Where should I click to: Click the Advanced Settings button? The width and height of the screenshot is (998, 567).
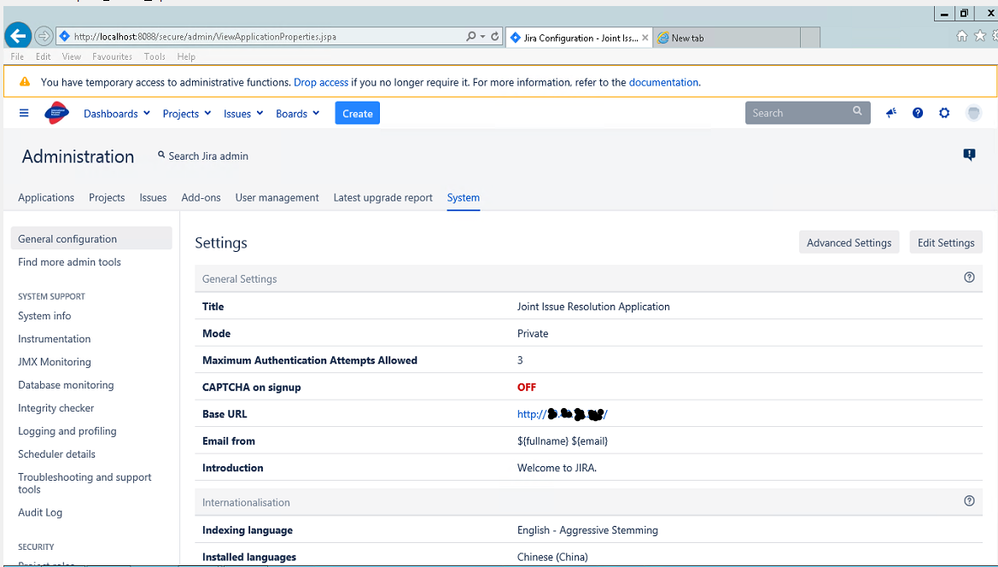point(848,242)
